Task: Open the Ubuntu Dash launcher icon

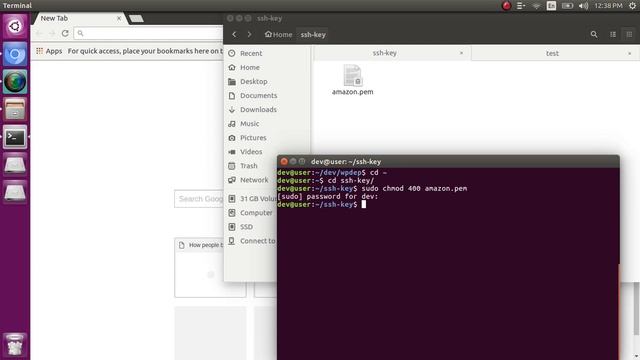Action: (x=15, y=27)
